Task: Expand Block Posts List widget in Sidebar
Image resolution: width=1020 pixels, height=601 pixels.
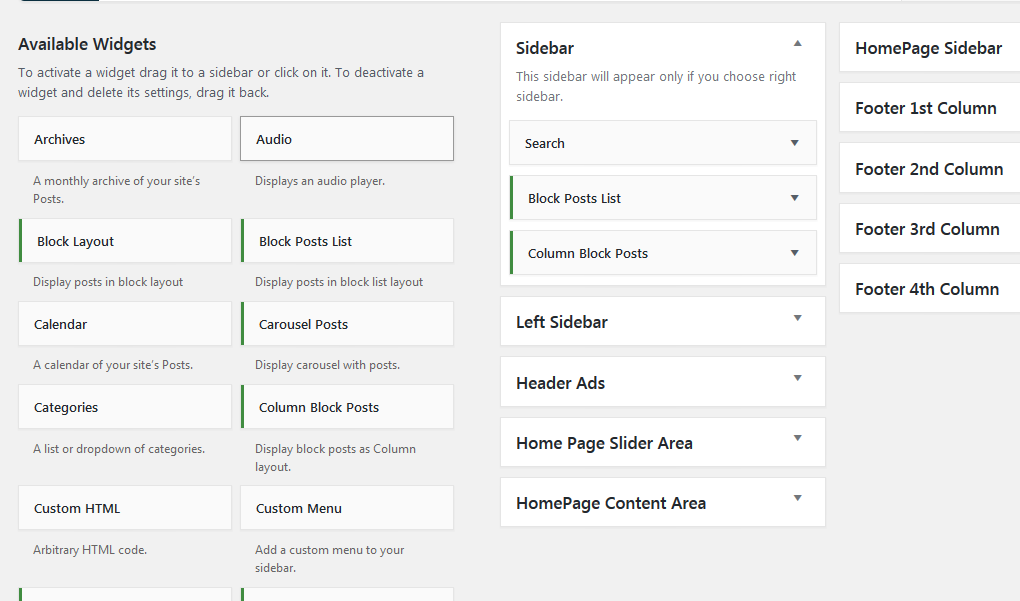Action: point(795,198)
